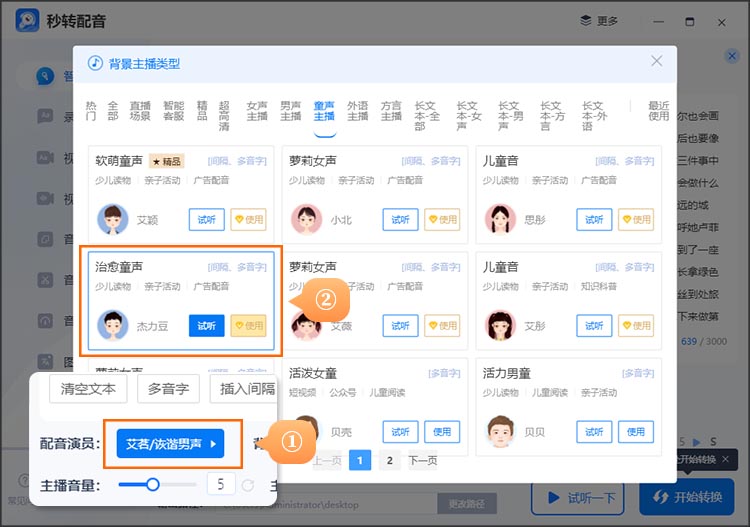Preview 贝贝 活力男童 with 试听
750x527 pixels.
(x=594, y=432)
